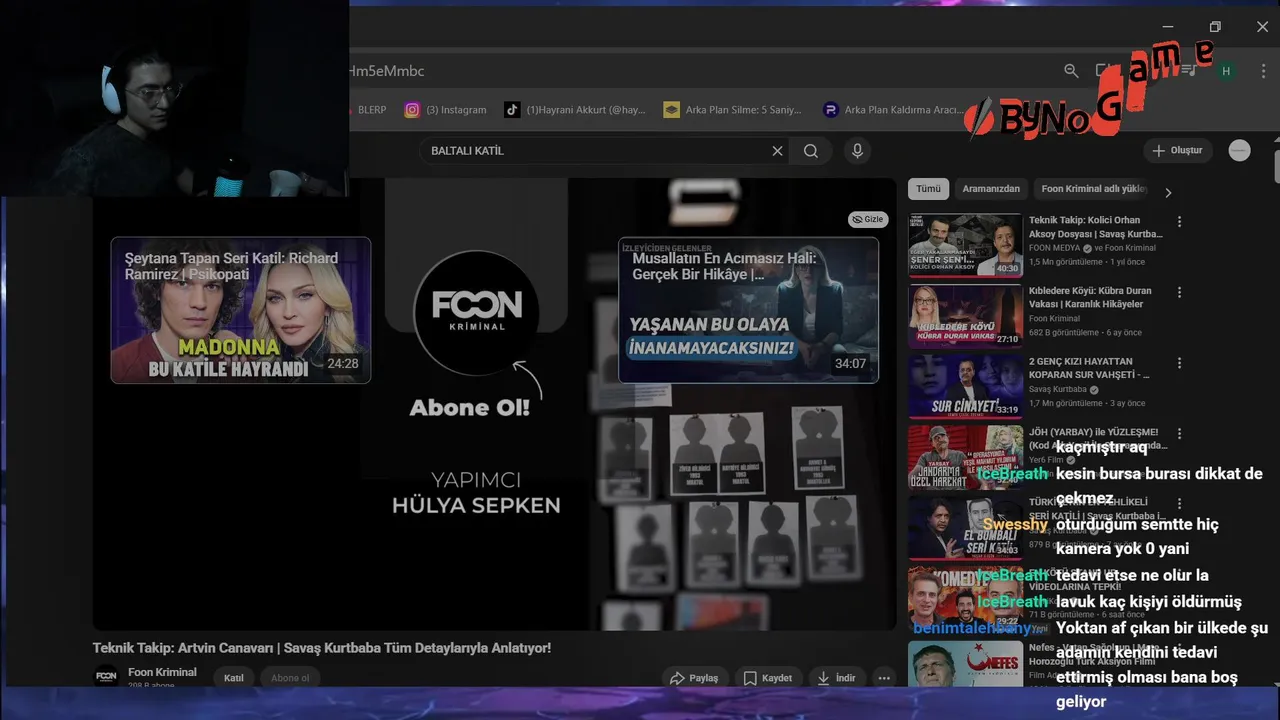The width and height of the screenshot is (1280, 720).
Task: Open options for JÖH (YARBAY) video
Action: point(1179,434)
